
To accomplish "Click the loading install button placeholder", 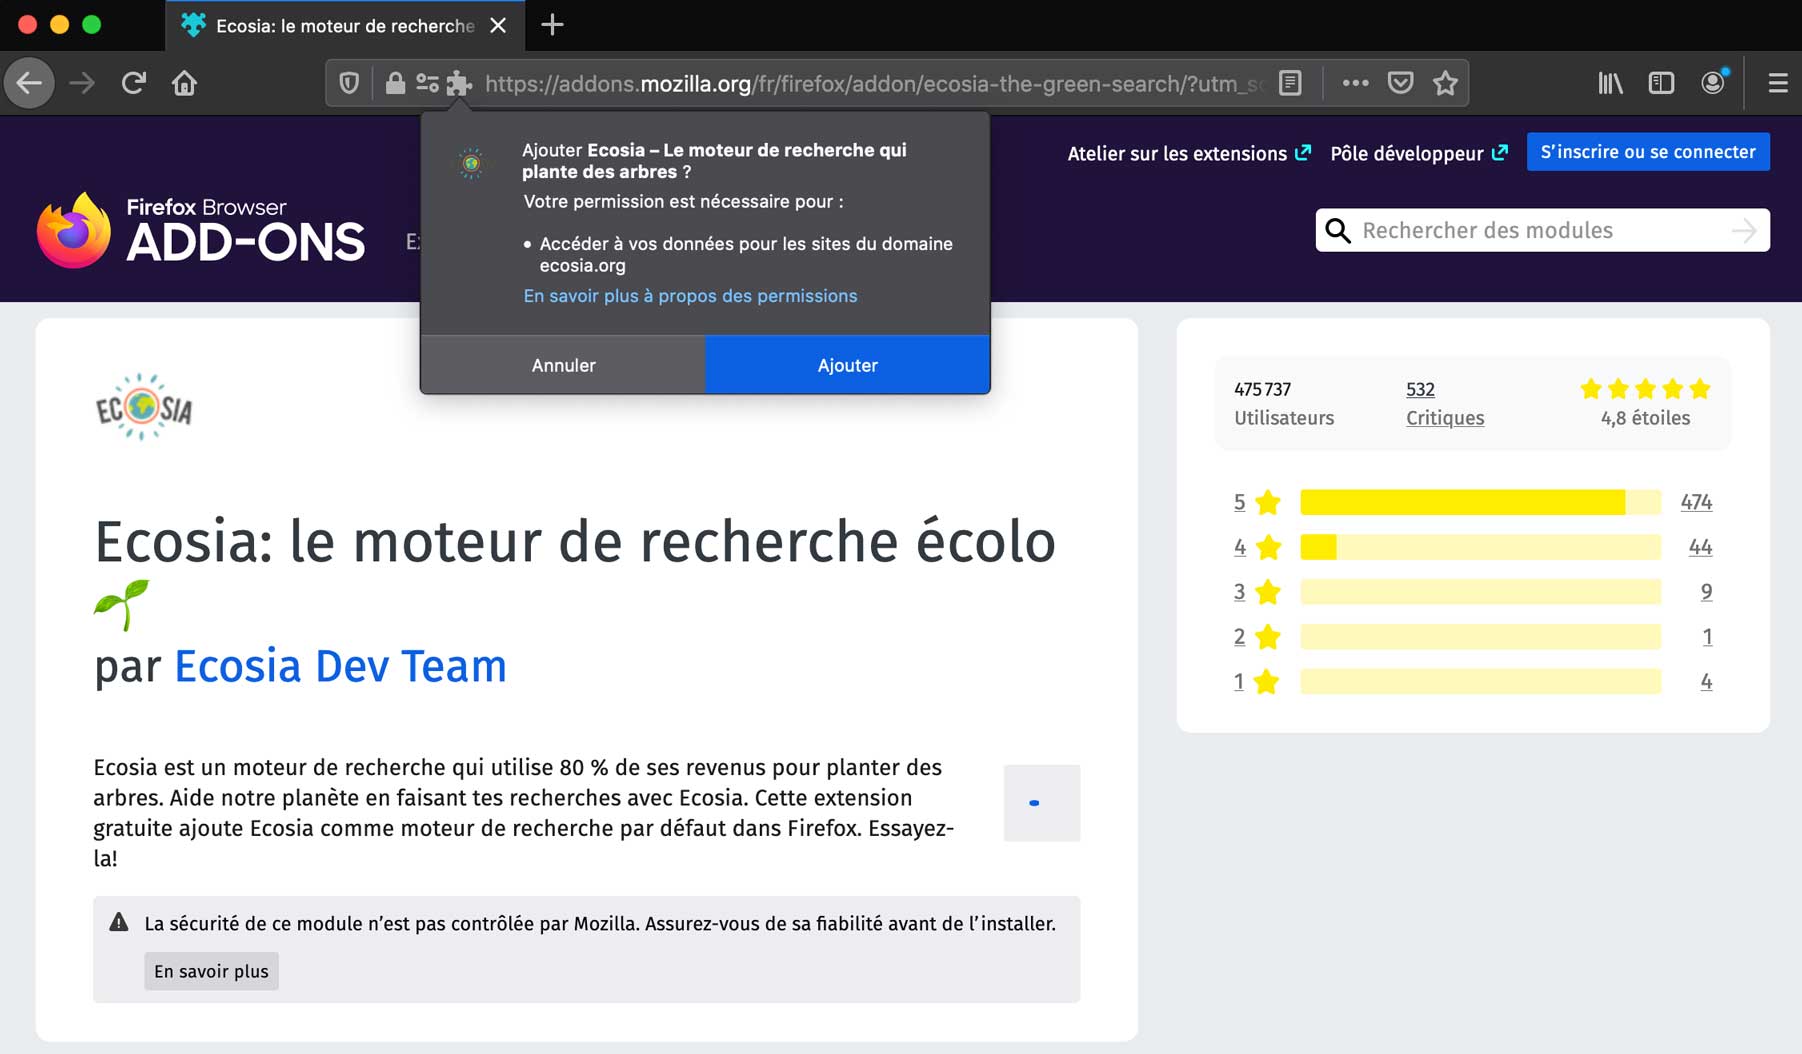I will point(1042,803).
